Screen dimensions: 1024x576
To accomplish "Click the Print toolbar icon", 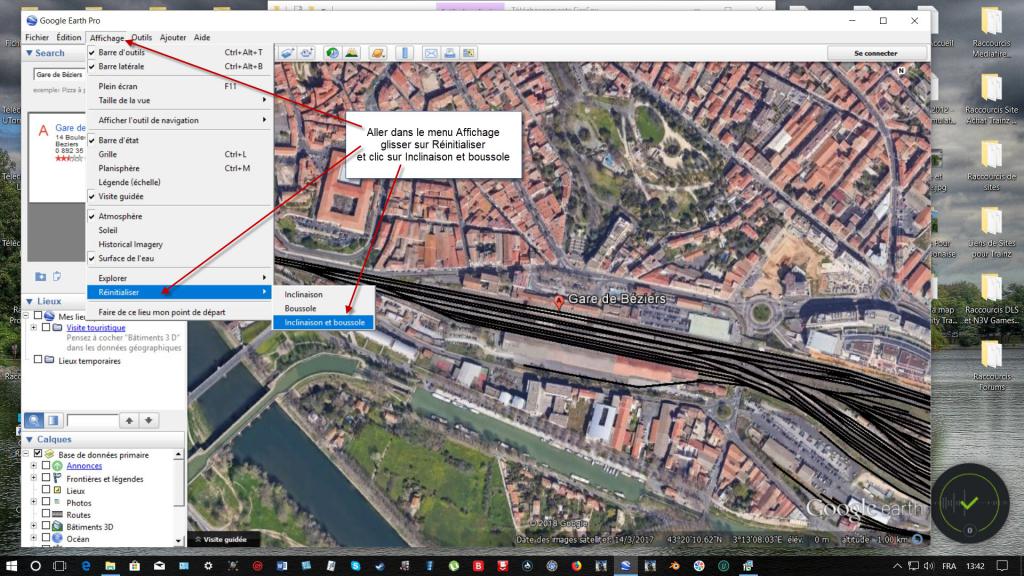I will click(450, 53).
